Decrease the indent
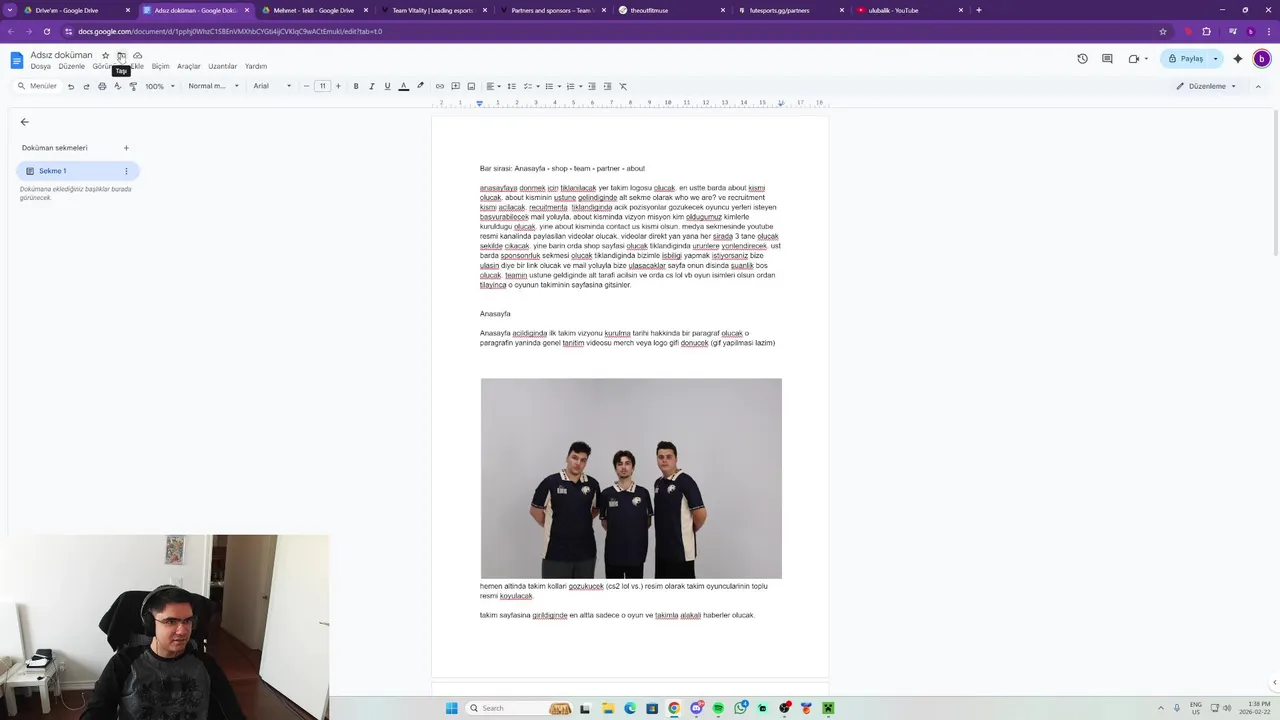Viewport: 1280px width, 720px height. (591, 86)
